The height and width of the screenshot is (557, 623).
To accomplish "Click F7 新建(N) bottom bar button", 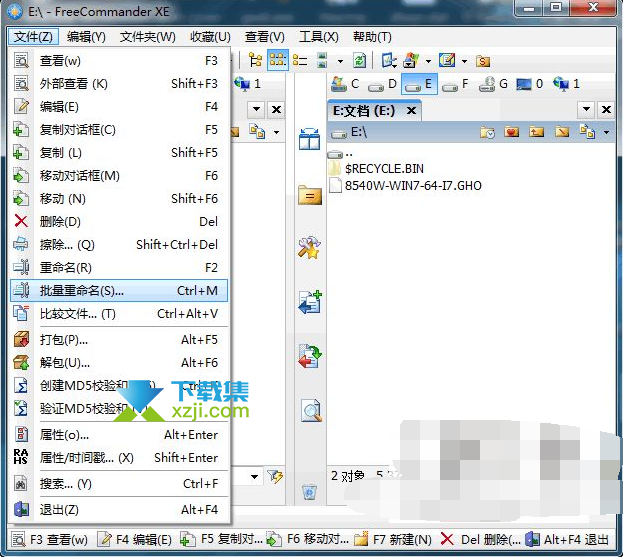I will tap(393, 540).
